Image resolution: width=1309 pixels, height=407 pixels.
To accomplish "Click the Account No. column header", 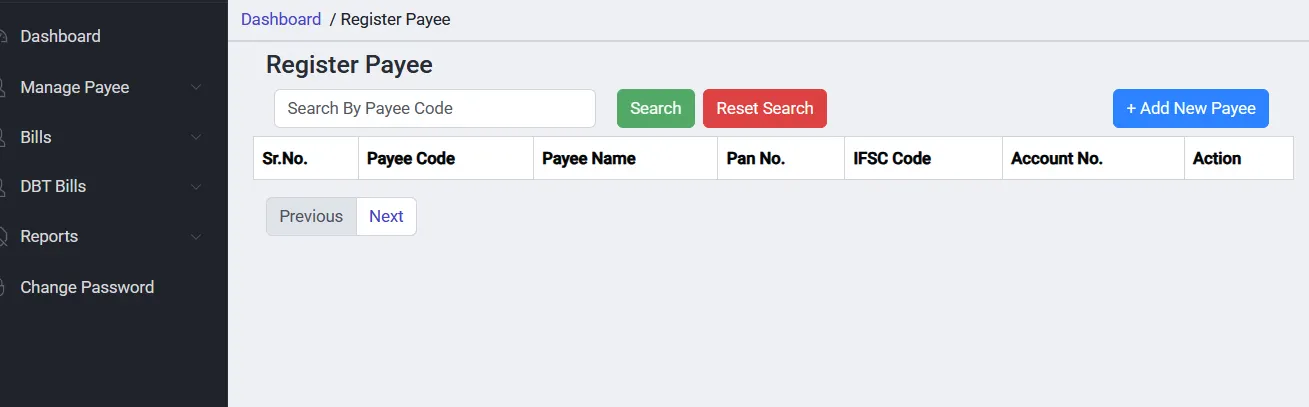I will pos(1056,158).
